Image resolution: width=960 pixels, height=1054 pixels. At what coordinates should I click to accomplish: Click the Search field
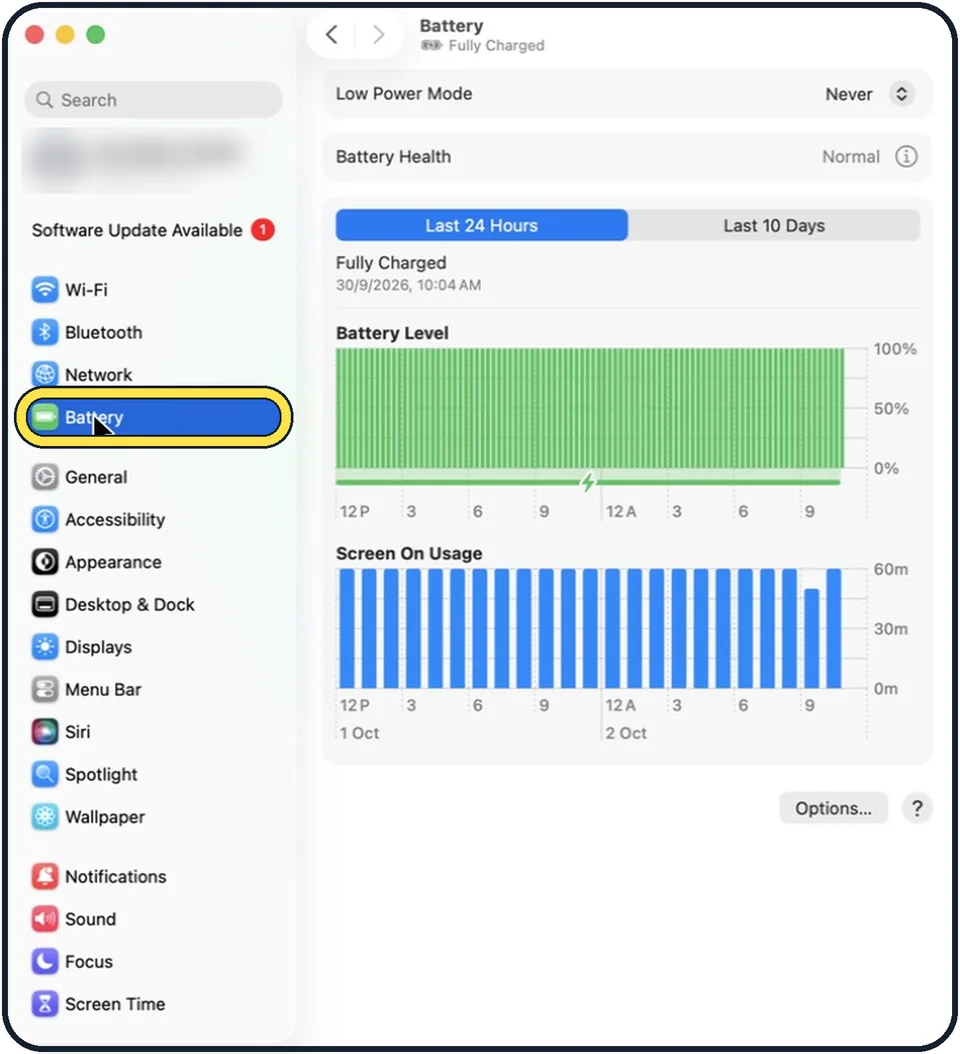click(153, 100)
